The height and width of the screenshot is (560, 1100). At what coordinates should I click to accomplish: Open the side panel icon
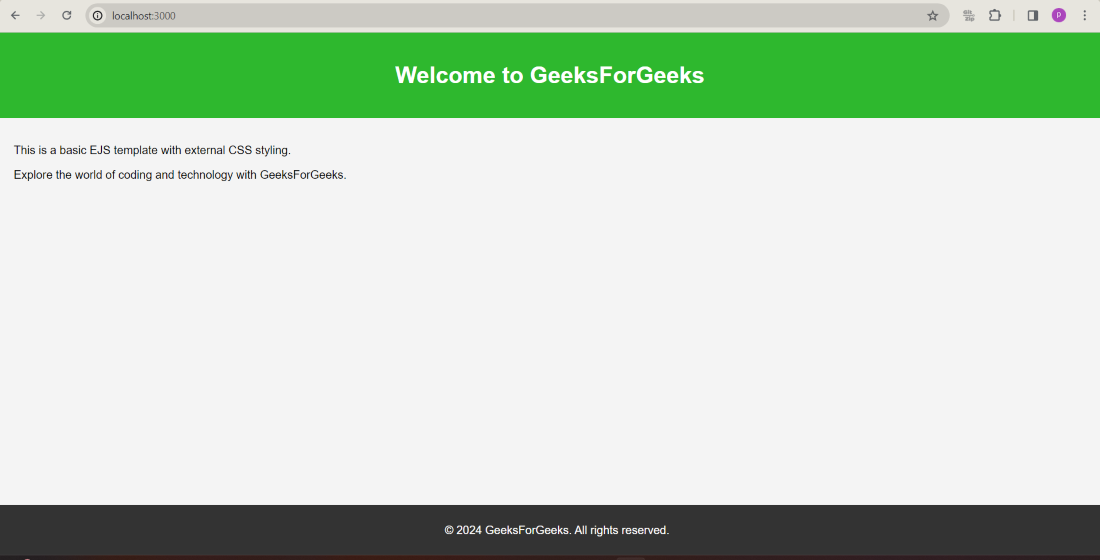tap(1033, 15)
